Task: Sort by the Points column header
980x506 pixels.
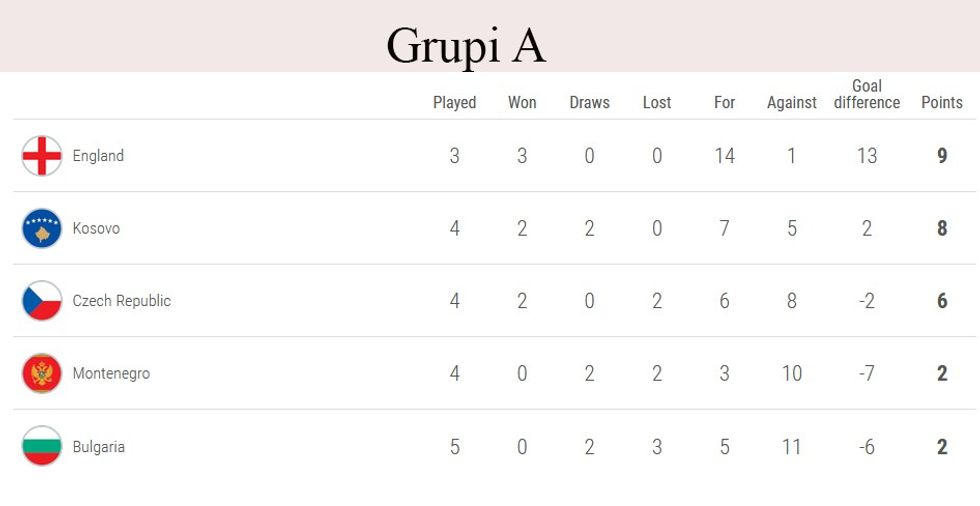Action: [942, 102]
